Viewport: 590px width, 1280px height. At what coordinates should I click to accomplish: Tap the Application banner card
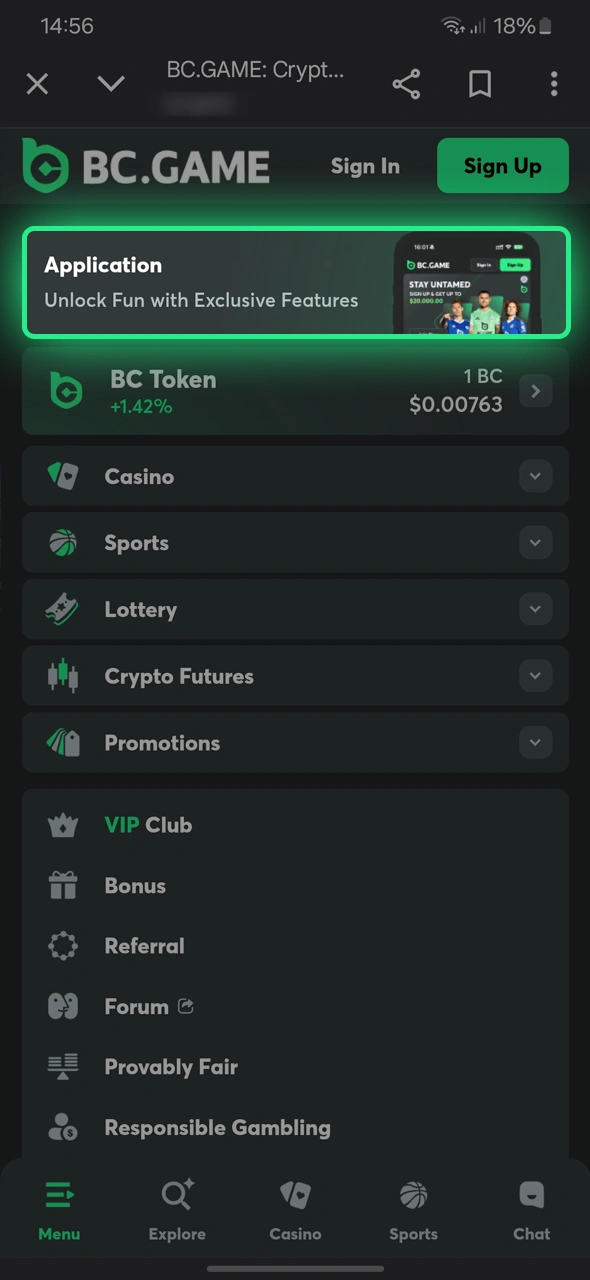[x=295, y=283]
